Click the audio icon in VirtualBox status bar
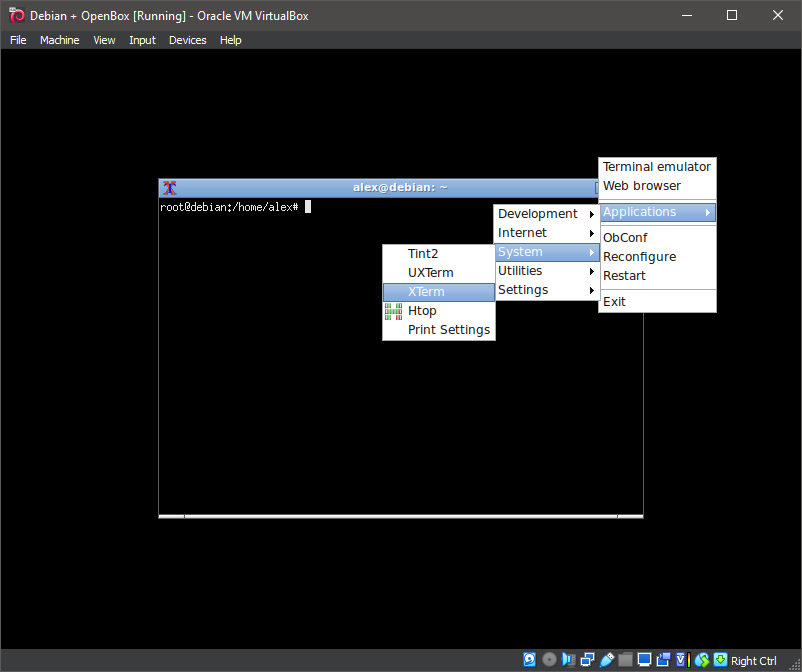Image resolution: width=802 pixels, height=672 pixels. click(x=568, y=659)
